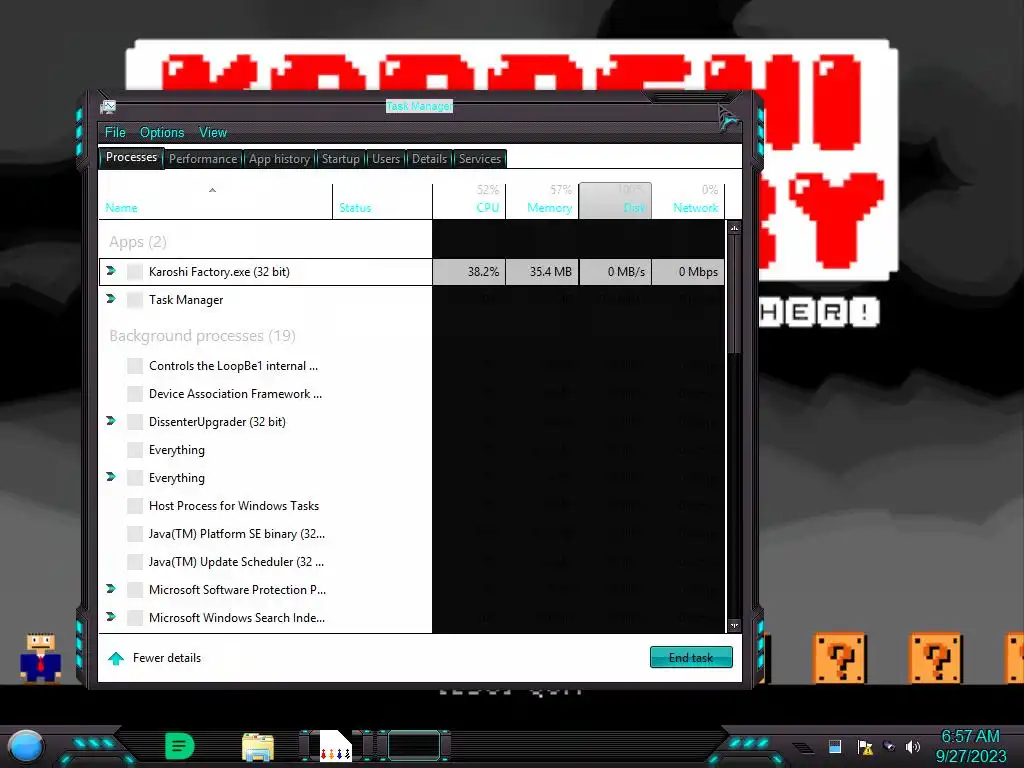Open the Options menu
The height and width of the screenshot is (768, 1024).
tap(162, 133)
